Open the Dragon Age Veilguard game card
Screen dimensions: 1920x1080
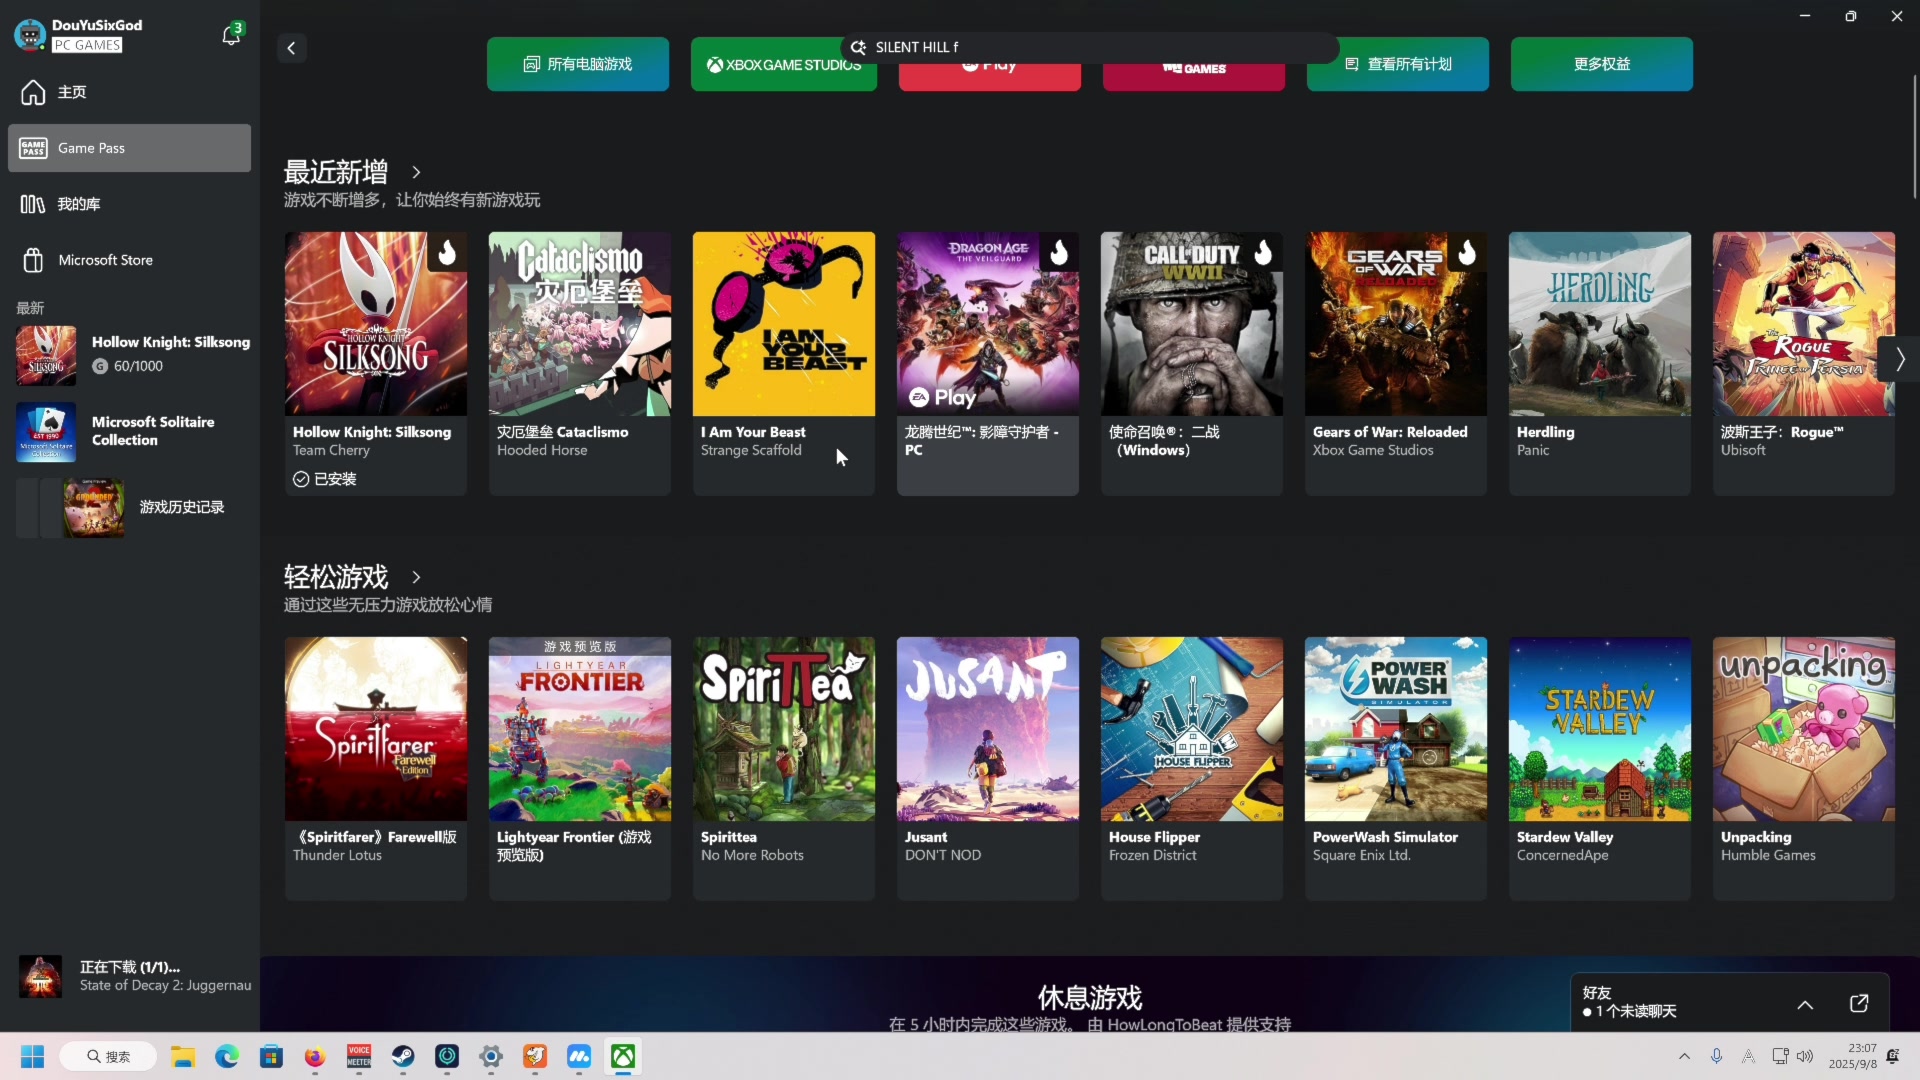coord(988,363)
